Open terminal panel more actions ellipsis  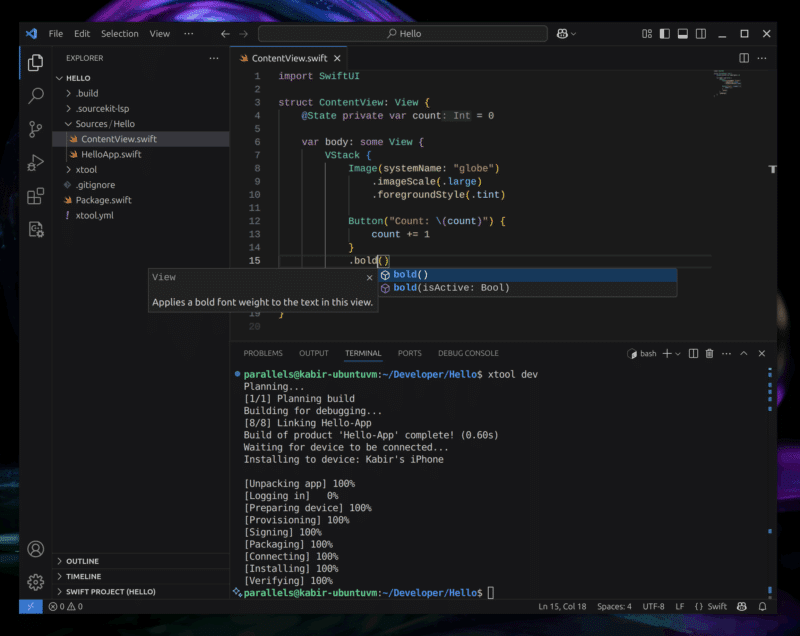tap(727, 353)
